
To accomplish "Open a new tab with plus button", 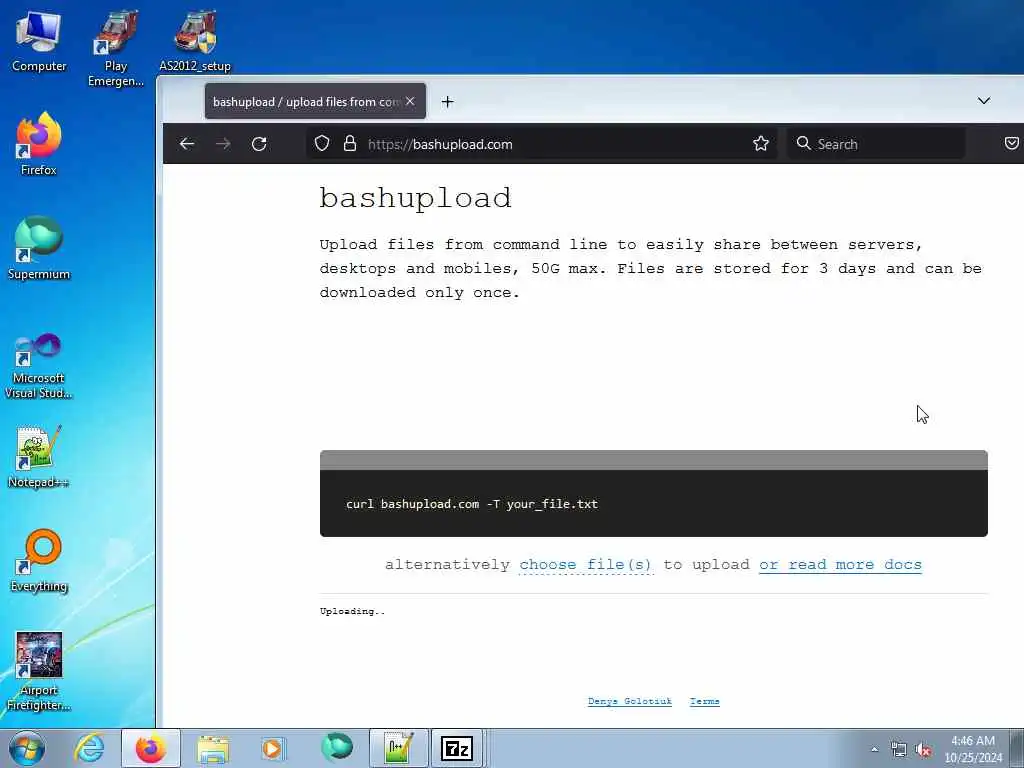I will pos(447,102).
